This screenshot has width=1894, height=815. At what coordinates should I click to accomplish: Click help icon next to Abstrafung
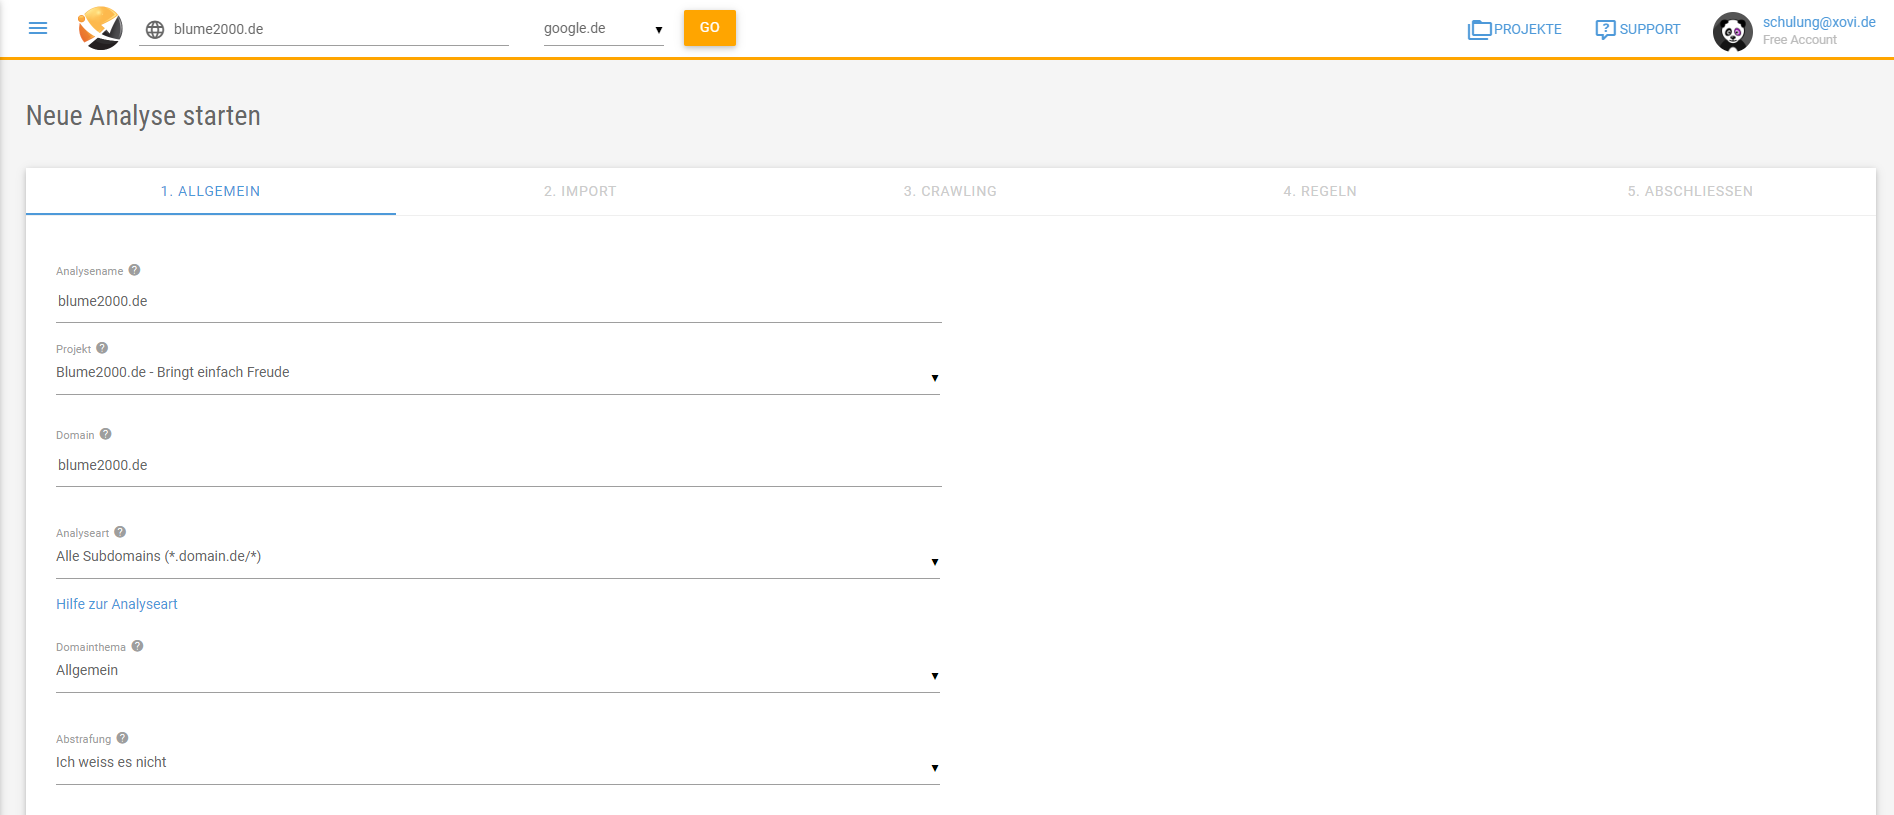(x=122, y=738)
